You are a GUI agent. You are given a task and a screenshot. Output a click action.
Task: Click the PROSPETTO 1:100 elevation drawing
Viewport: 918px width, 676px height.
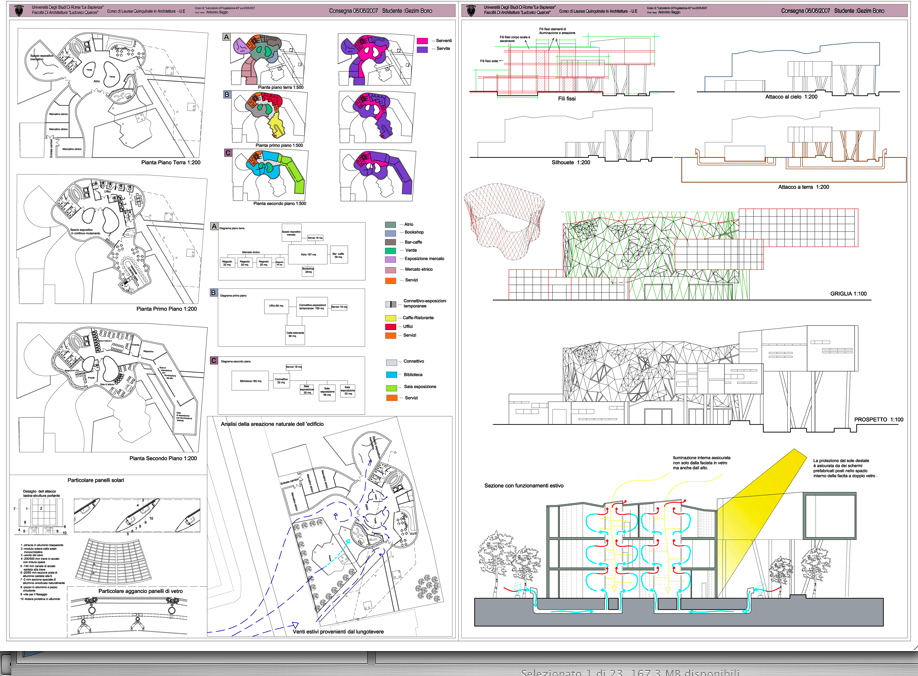click(690, 375)
